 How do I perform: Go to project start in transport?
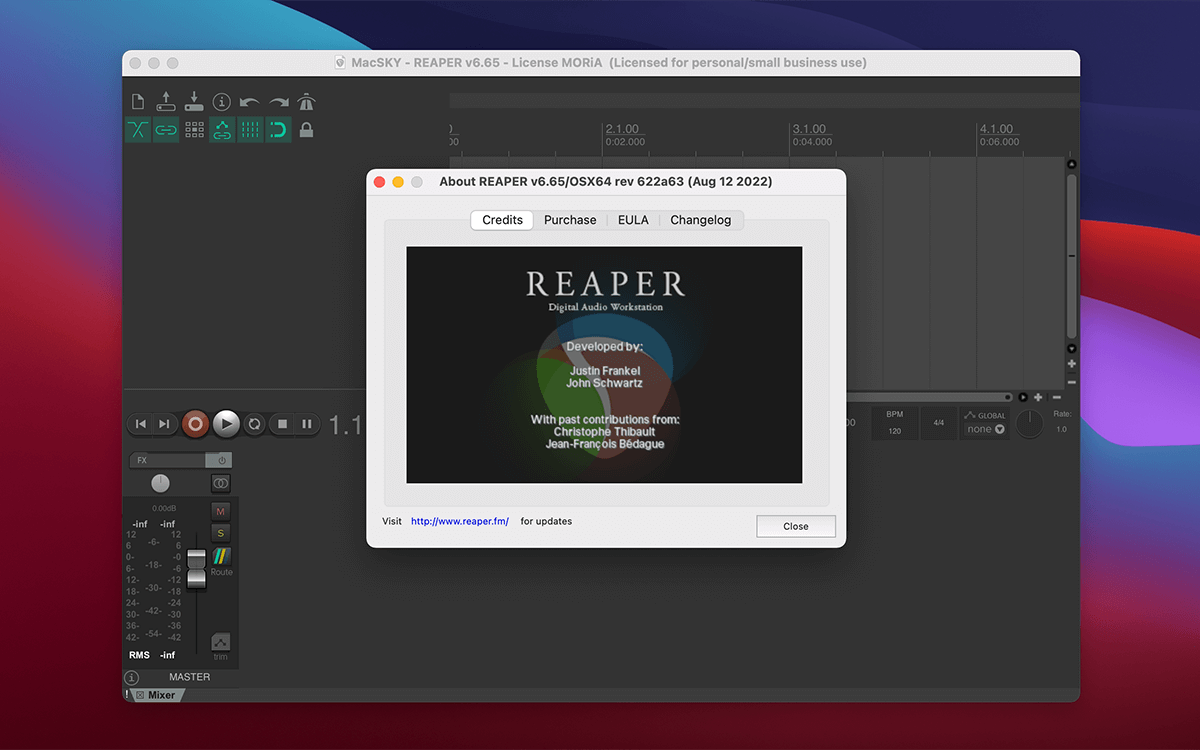[x=141, y=424]
